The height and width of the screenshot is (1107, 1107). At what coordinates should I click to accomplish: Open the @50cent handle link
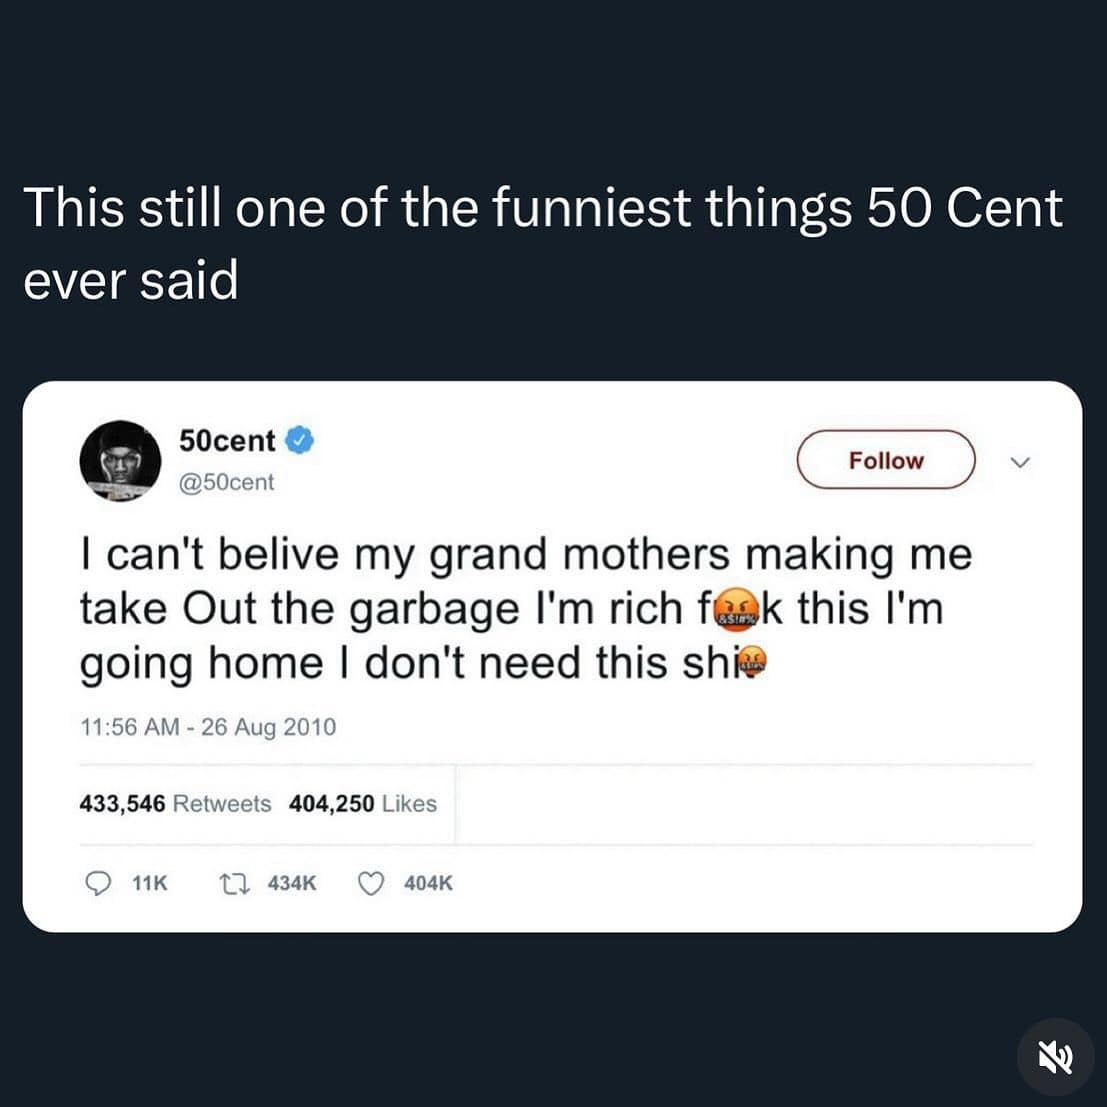226,482
